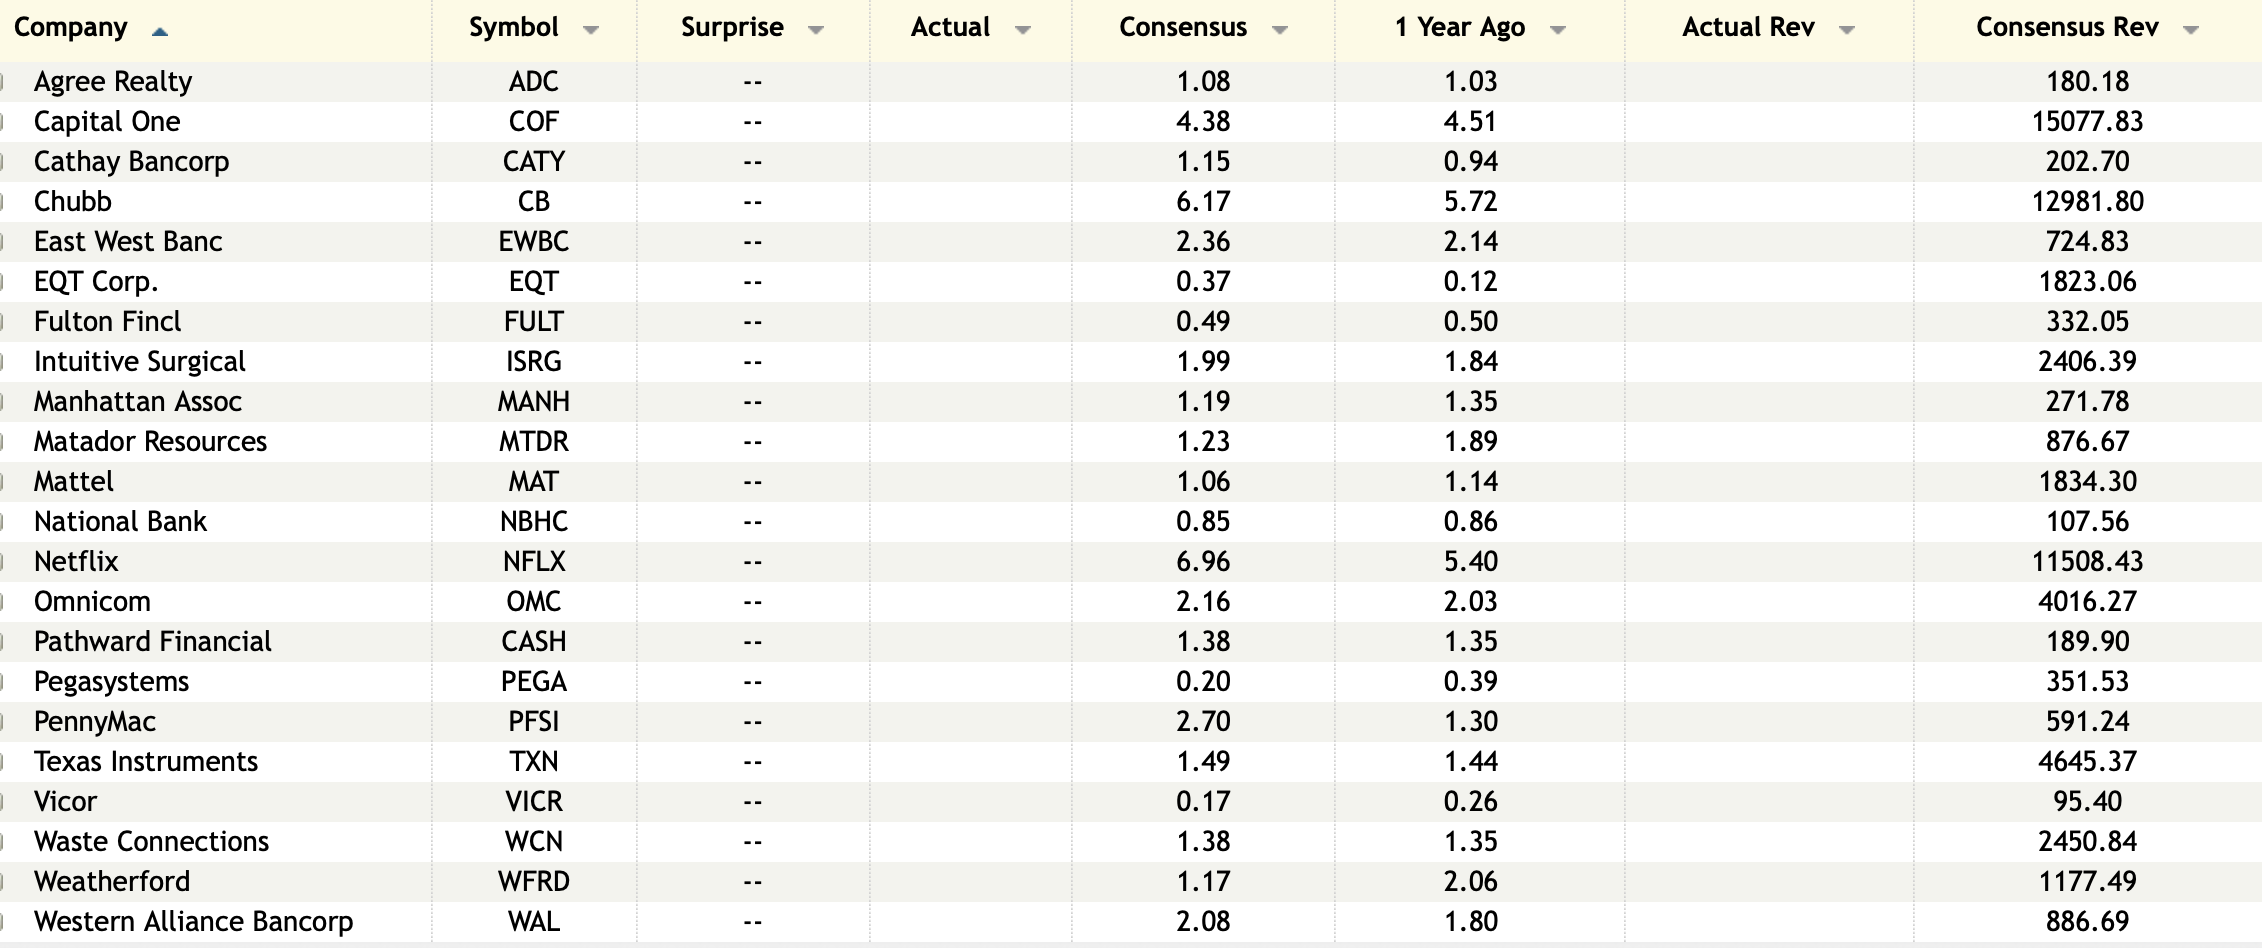Screen dimensions: 2262x948
Task: Open the OMC ticker symbol
Action: click(534, 602)
